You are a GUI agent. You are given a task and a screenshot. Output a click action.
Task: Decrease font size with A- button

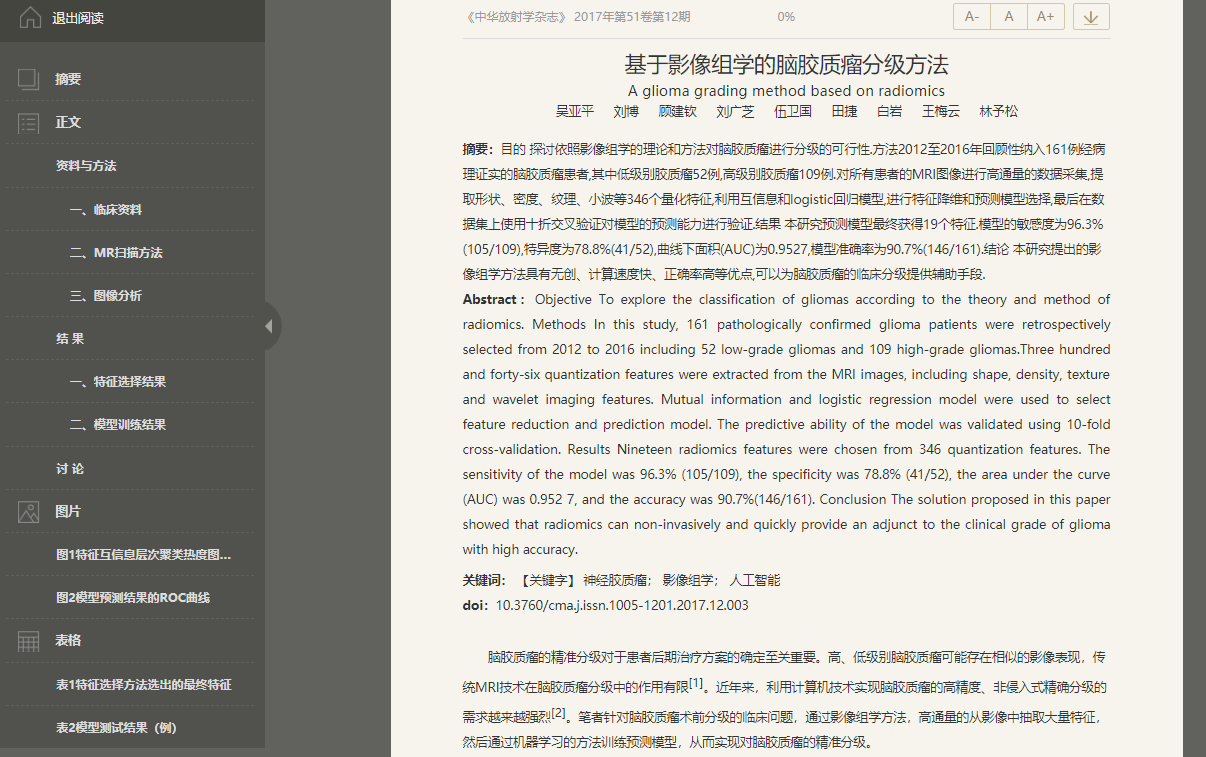[x=972, y=17]
